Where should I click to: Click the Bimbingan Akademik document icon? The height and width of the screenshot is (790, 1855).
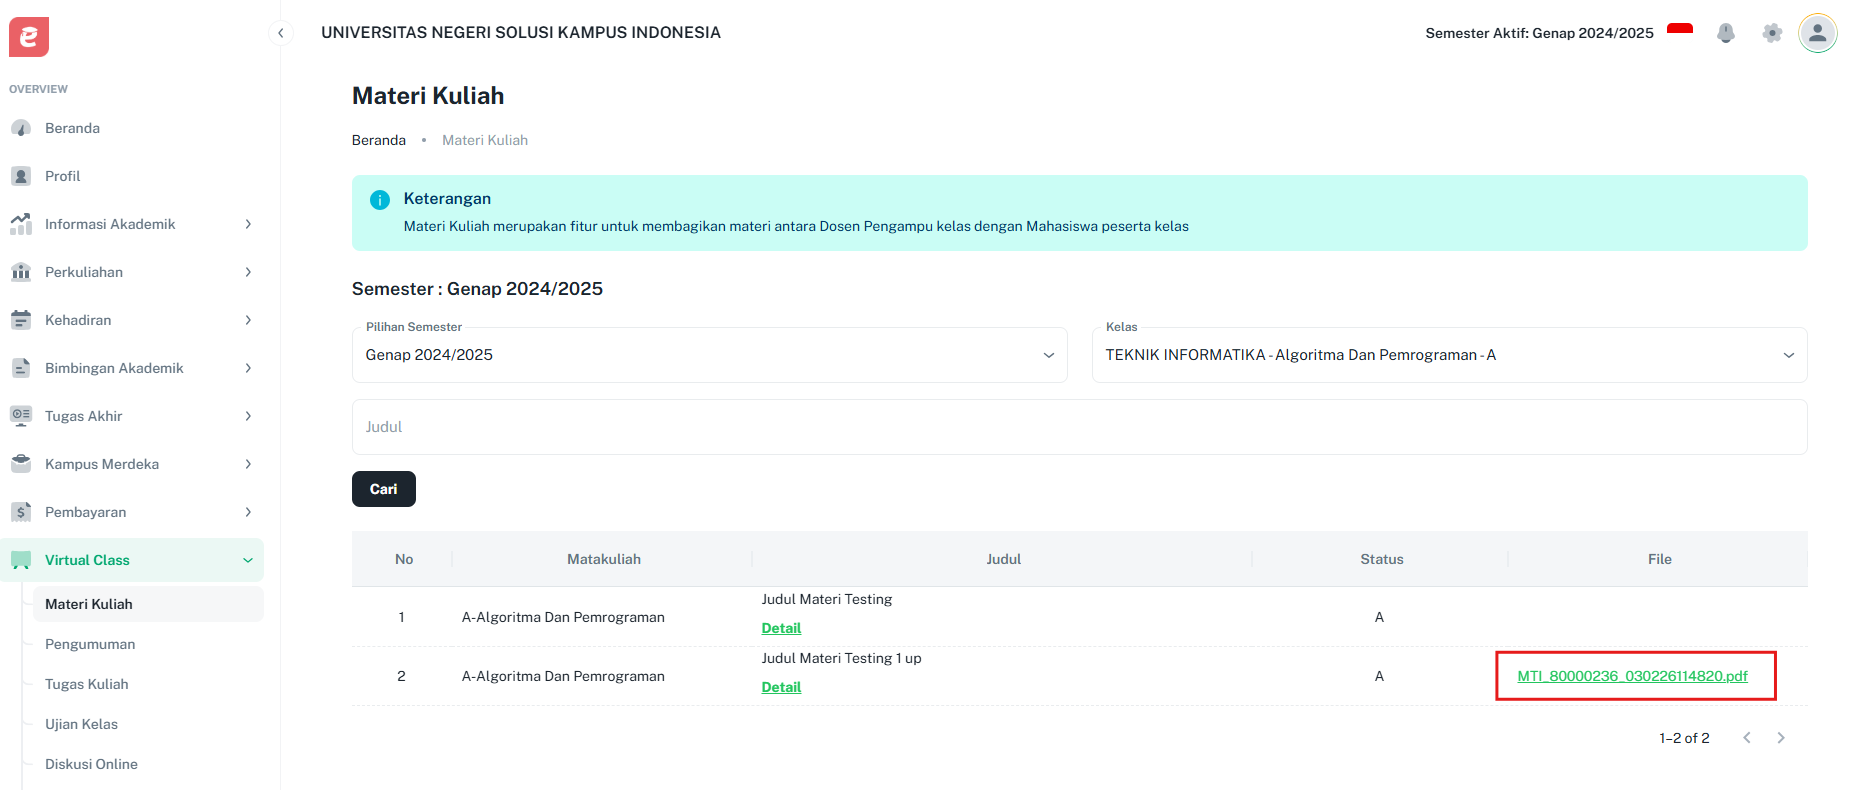click(x=21, y=368)
